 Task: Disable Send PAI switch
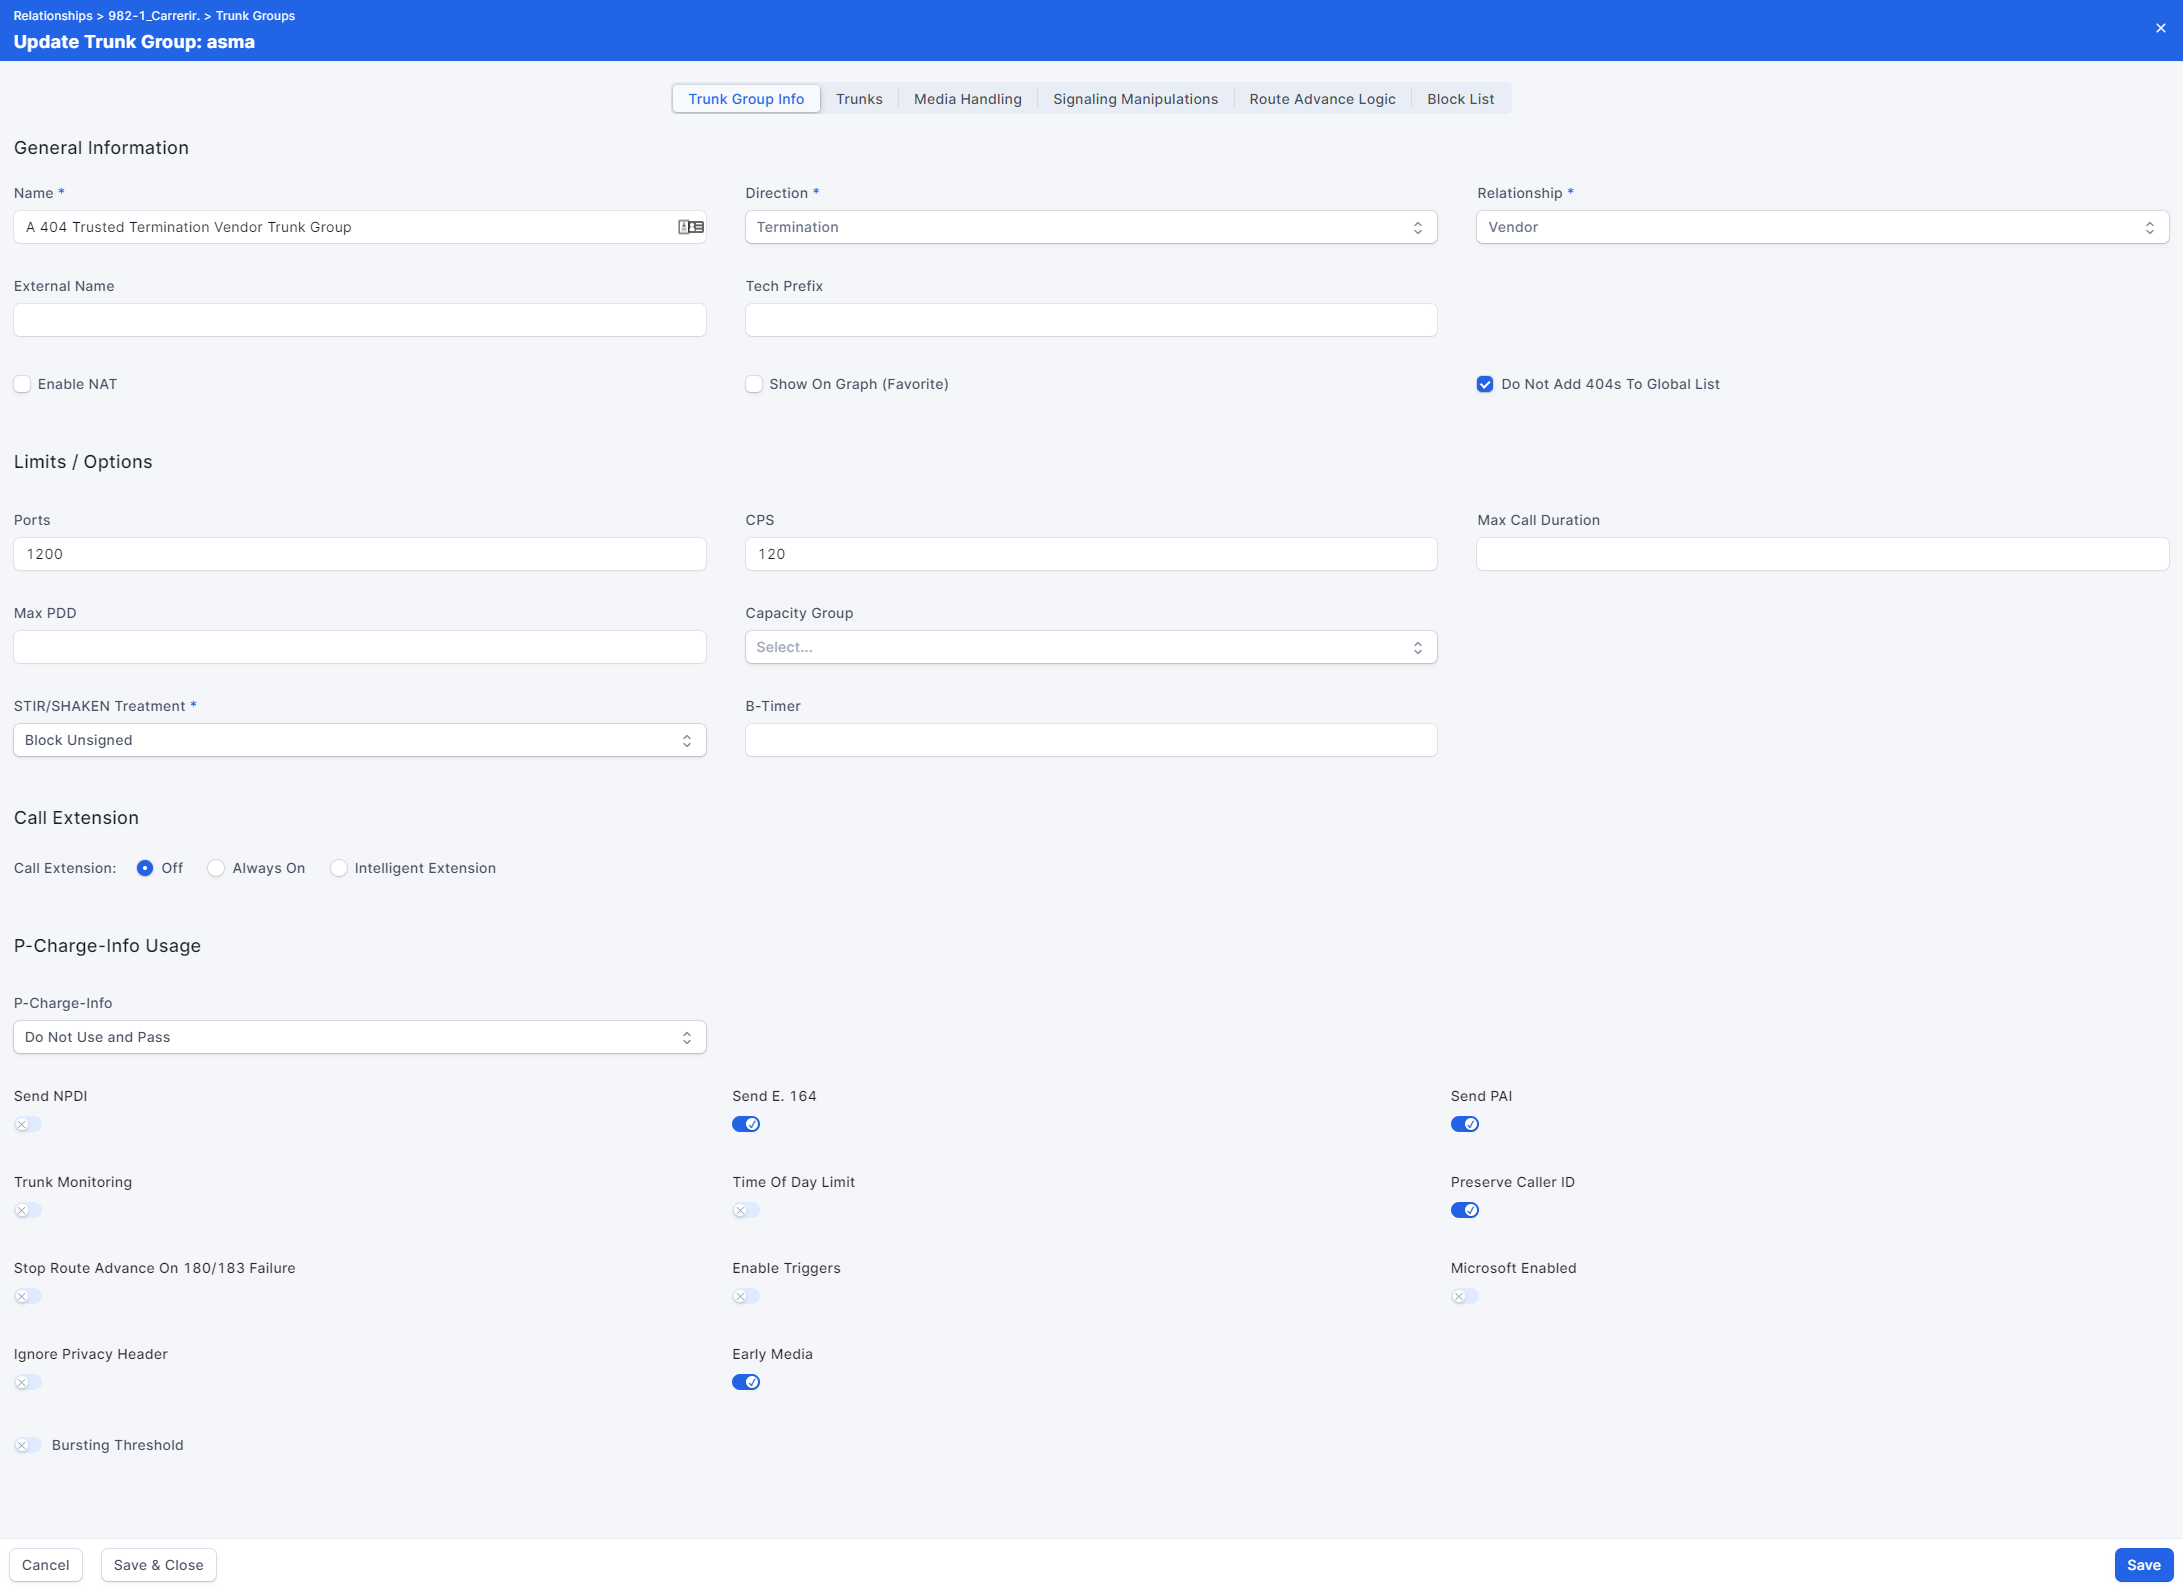pos(1464,1124)
